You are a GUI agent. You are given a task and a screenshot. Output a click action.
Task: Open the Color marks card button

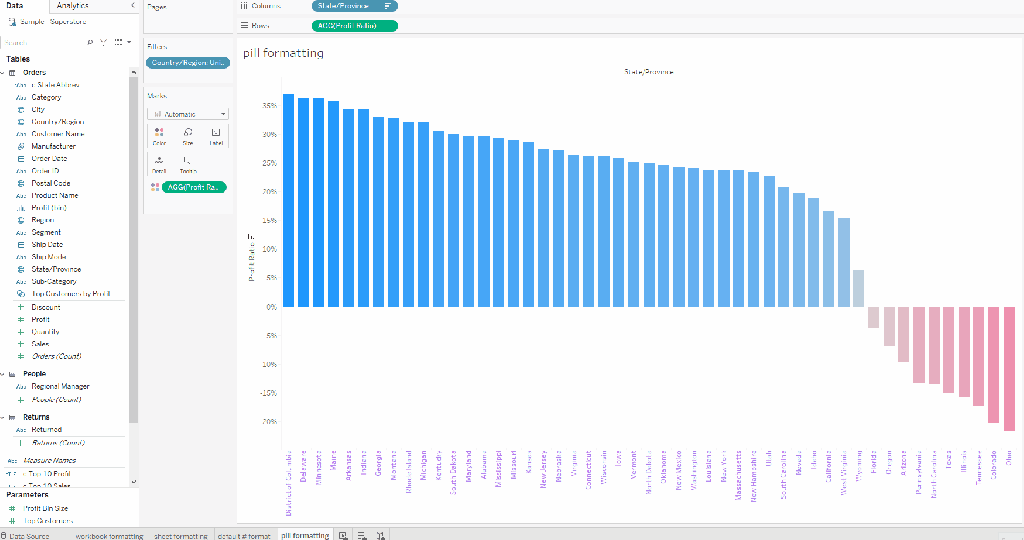point(159,136)
